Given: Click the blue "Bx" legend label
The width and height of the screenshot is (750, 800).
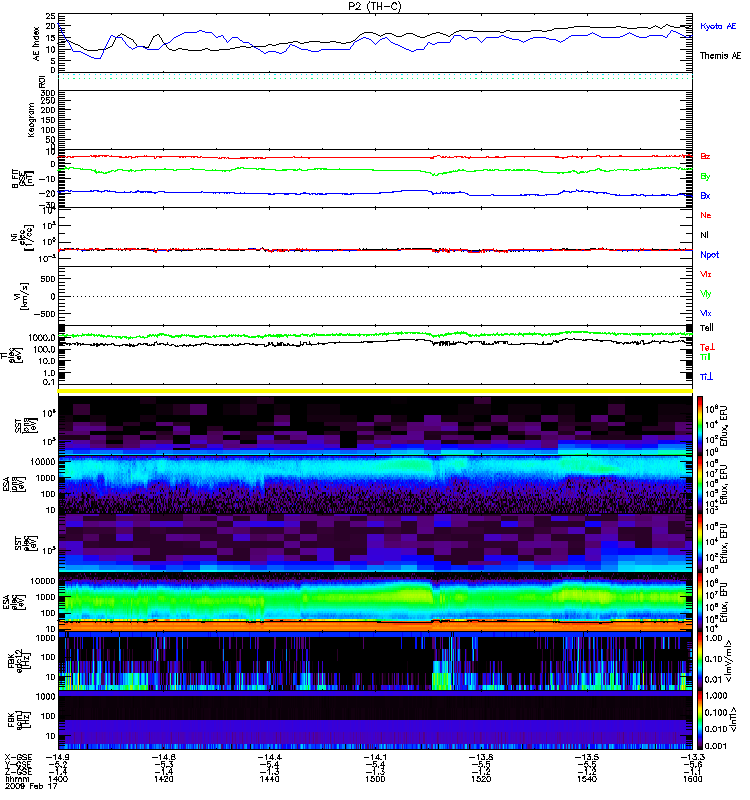Looking at the screenshot, I should [x=705, y=195].
